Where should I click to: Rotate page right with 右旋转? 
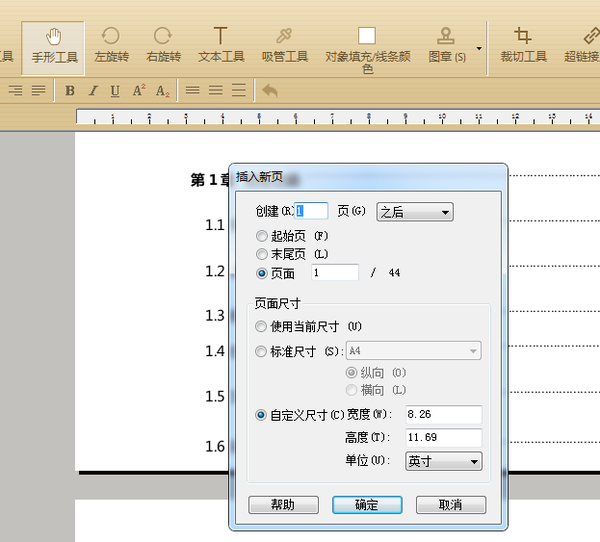point(163,46)
